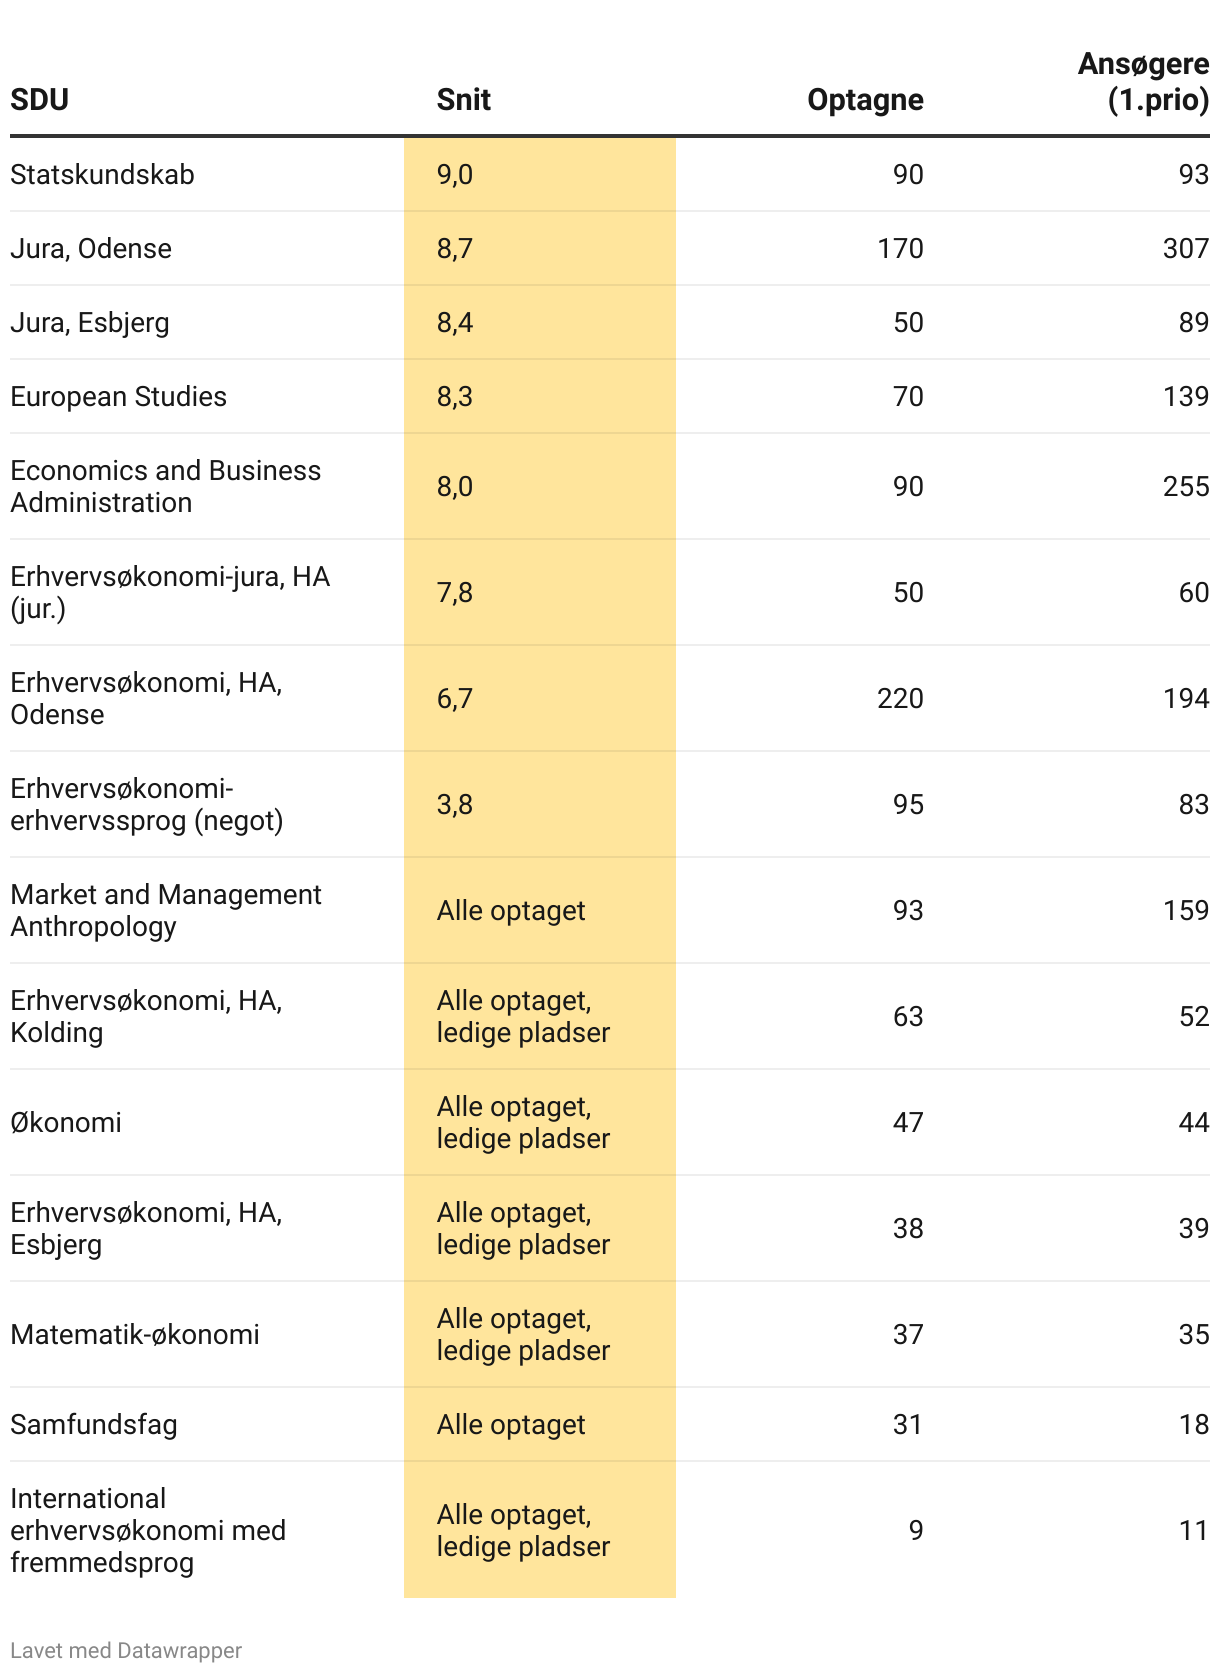Click Erhvervsøkonomi-erhvervssprog (negot) row label
The width and height of the screenshot is (1220, 1674).
pyautogui.click(x=147, y=804)
